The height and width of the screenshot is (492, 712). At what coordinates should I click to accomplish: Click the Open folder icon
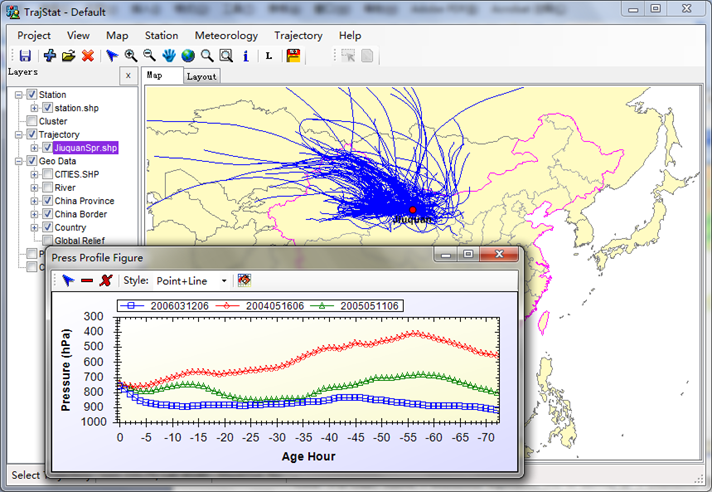point(68,56)
